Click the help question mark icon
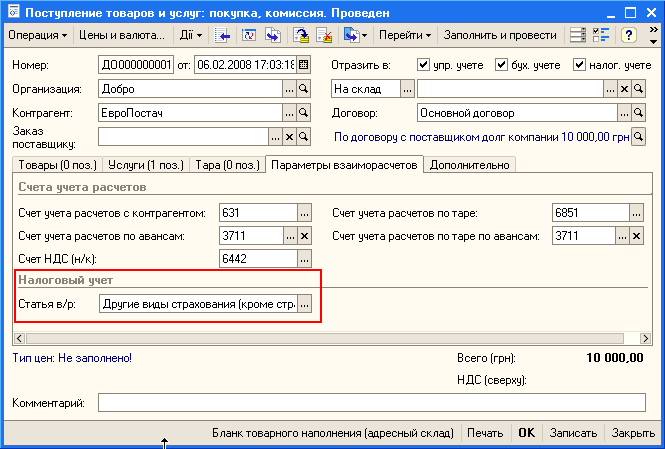Image resolution: width=665 pixels, height=449 pixels. pos(629,35)
